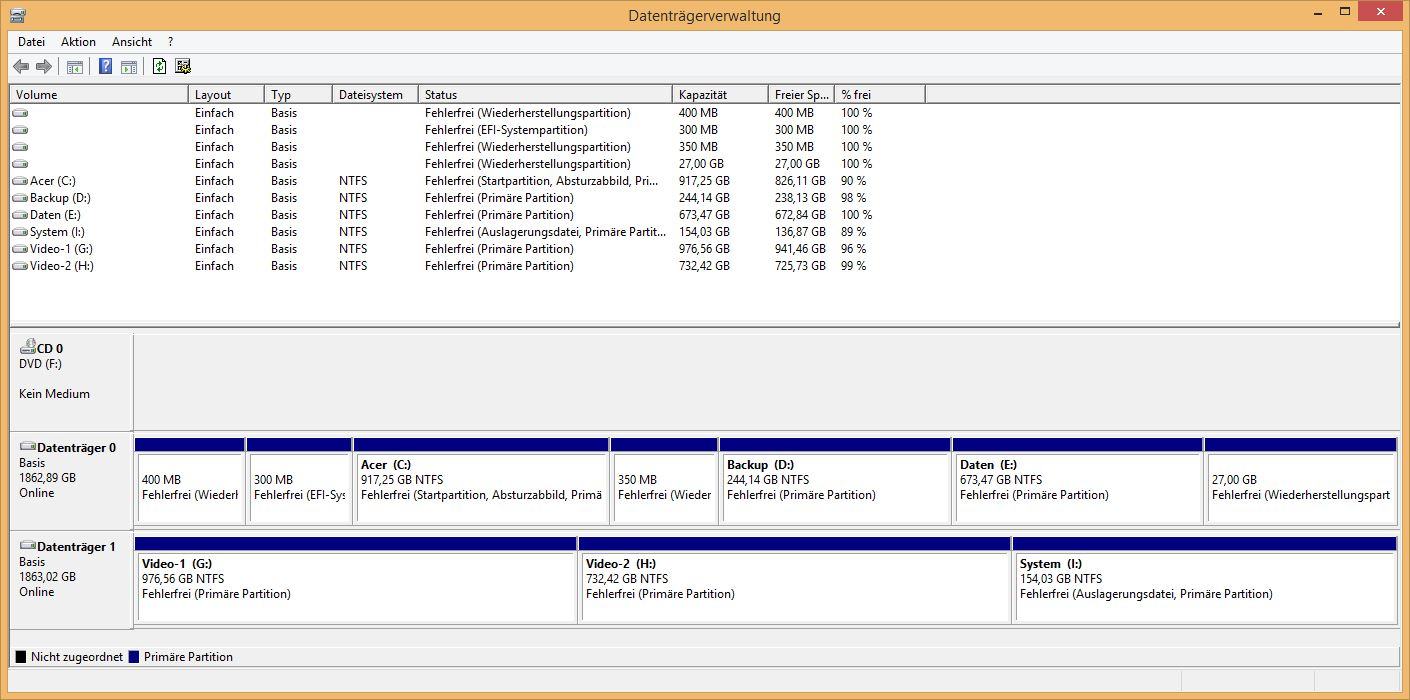
Task: Click the 725,73 GB free space cell
Action: [x=800, y=266]
